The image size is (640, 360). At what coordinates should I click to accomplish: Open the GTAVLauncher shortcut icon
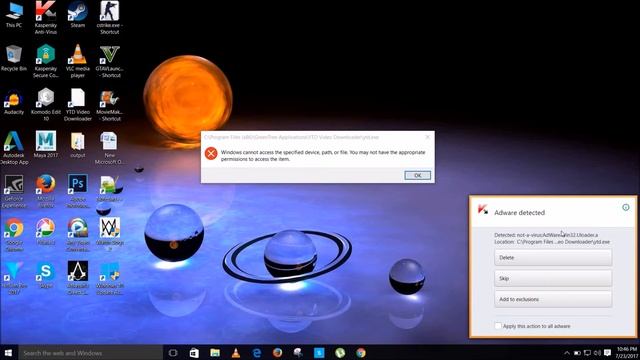(109, 61)
